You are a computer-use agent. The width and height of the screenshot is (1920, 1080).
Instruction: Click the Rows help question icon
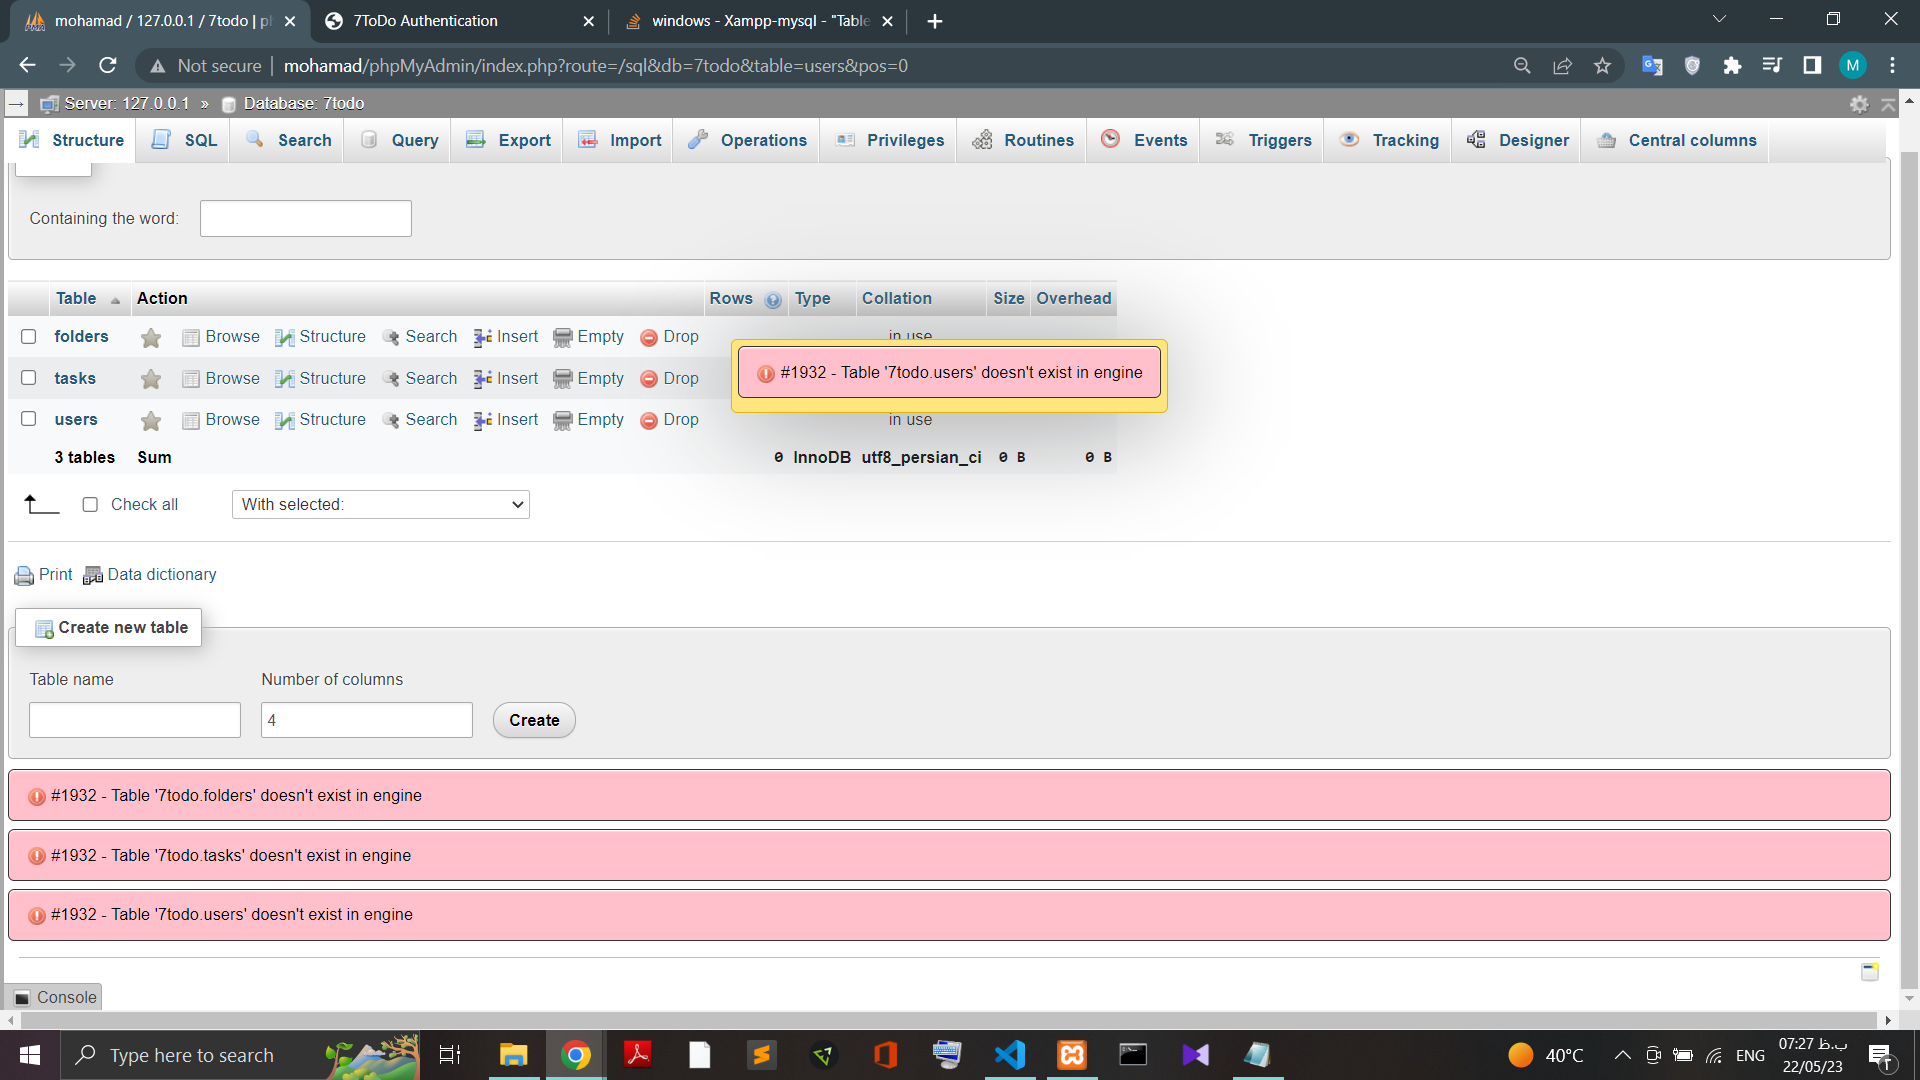pyautogui.click(x=773, y=300)
